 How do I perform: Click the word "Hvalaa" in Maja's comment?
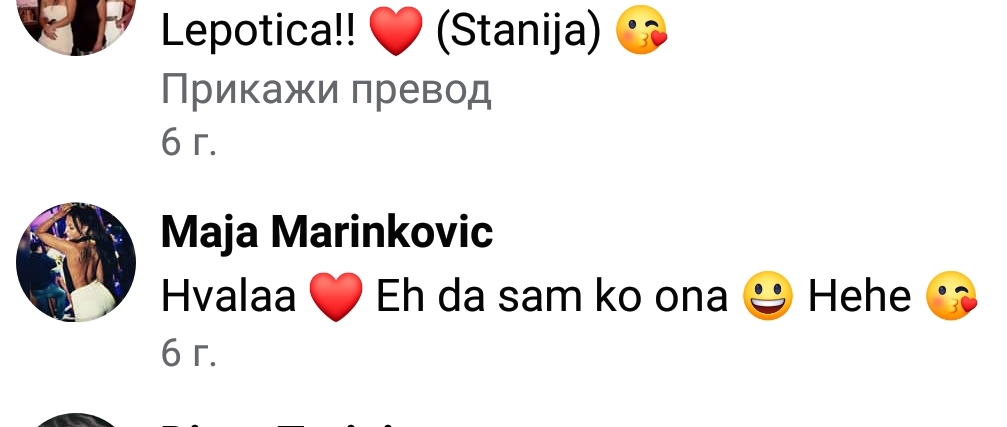click(x=229, y=297)
